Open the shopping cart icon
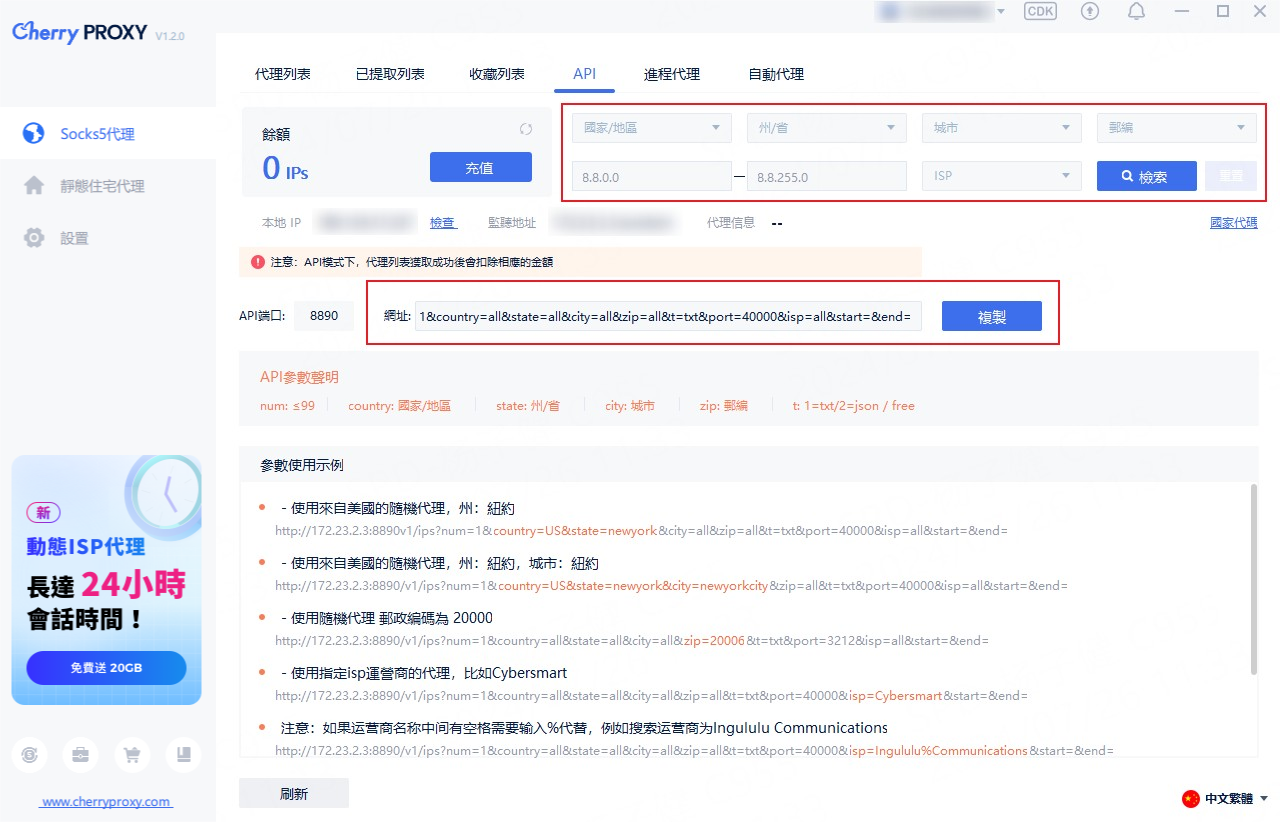Image resolution: width=1280 pixels, height=822 pixels. tap(132, 755)
